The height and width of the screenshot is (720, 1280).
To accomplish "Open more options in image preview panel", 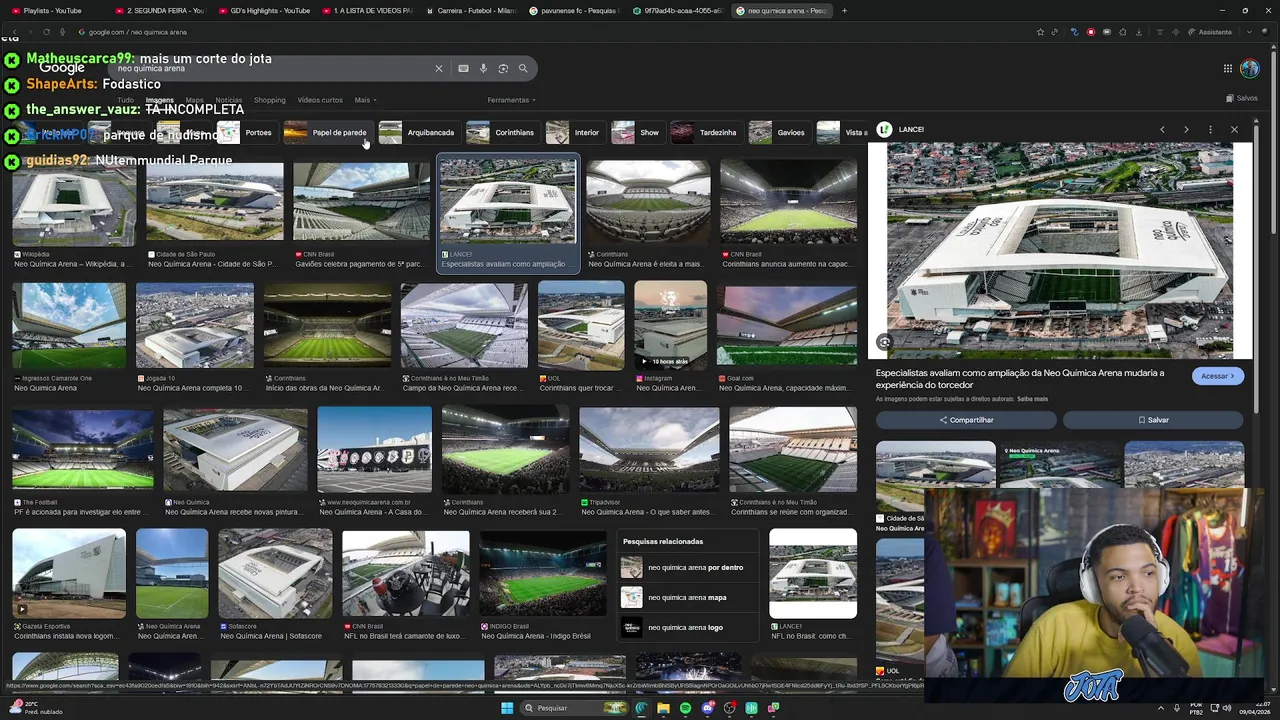I will (1210, 129).
